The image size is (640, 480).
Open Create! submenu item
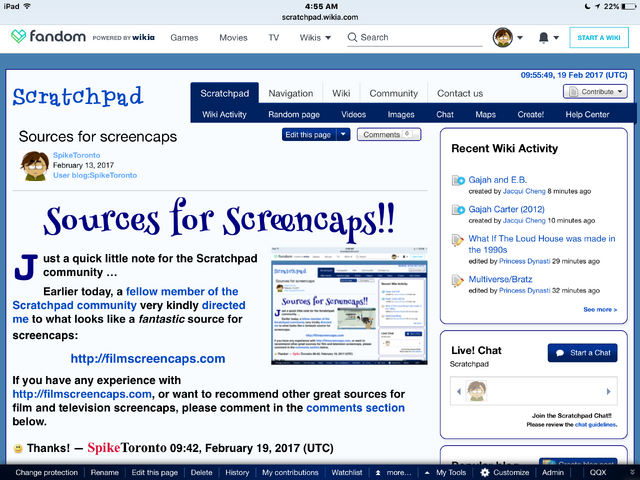[531, 115]
